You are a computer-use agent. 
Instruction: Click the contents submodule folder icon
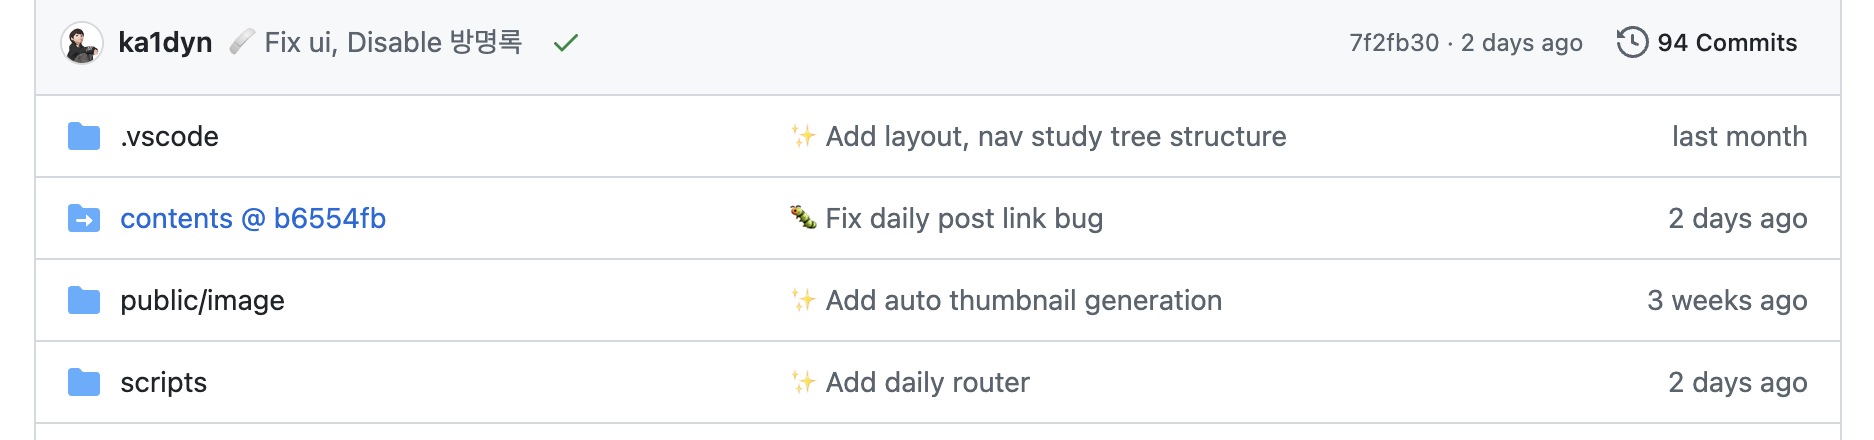84,218
